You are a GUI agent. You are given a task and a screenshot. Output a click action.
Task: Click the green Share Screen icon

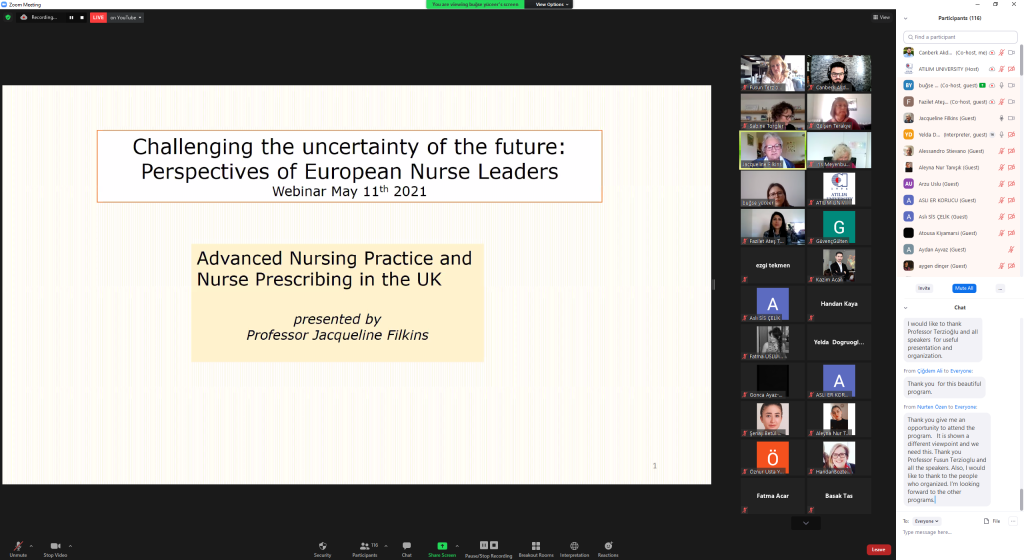click(442, 546)
